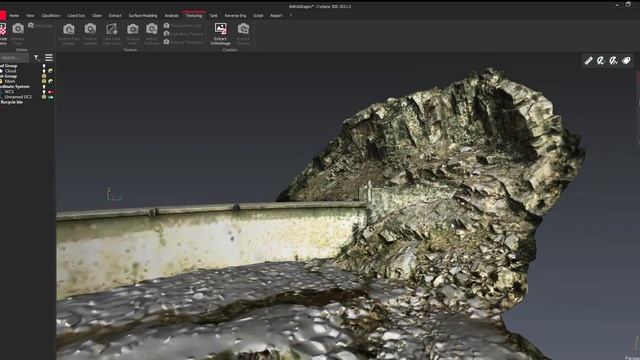The height and width of the screenshot is (360, 640).
Task: Click into the tree search field
Action: 14,58
